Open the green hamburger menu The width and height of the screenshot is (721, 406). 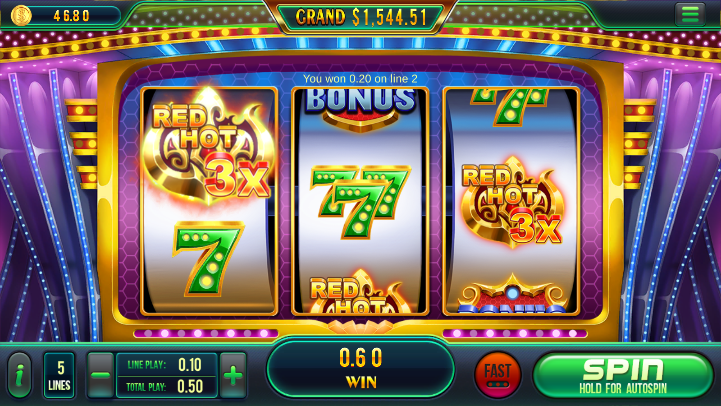(690, 14)
